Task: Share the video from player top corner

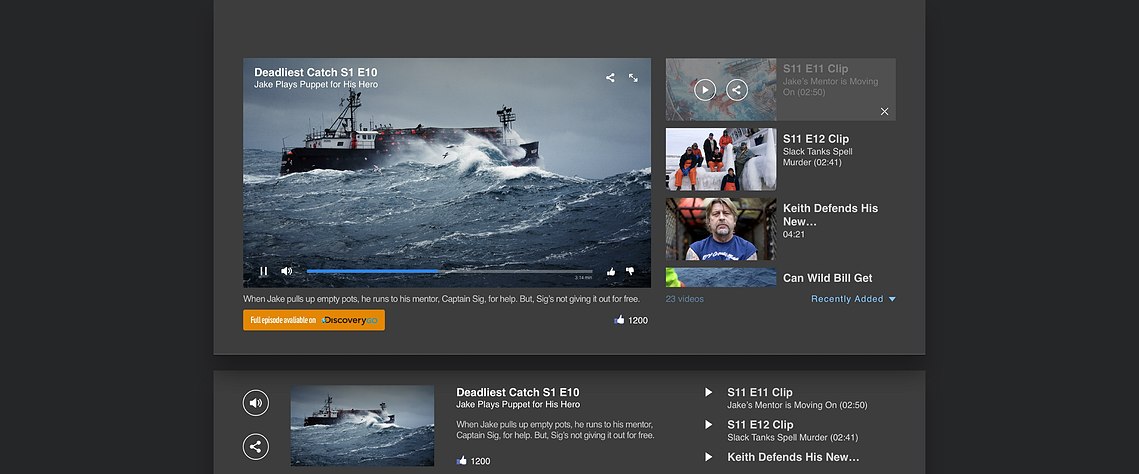Action: tap(610, 77)
